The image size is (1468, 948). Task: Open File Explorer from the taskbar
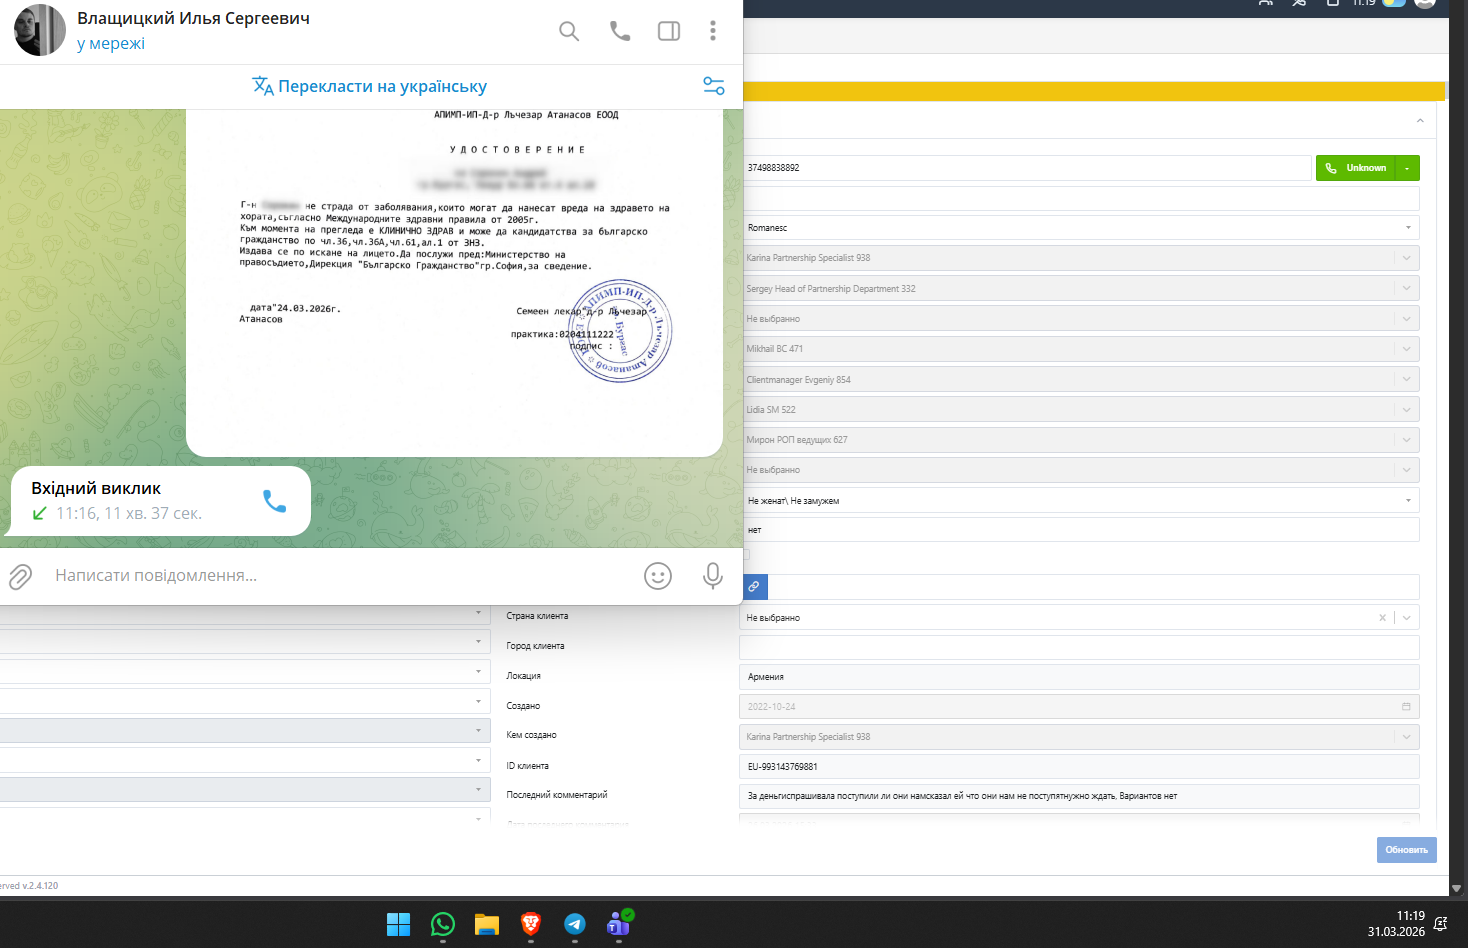click(487, 924)
